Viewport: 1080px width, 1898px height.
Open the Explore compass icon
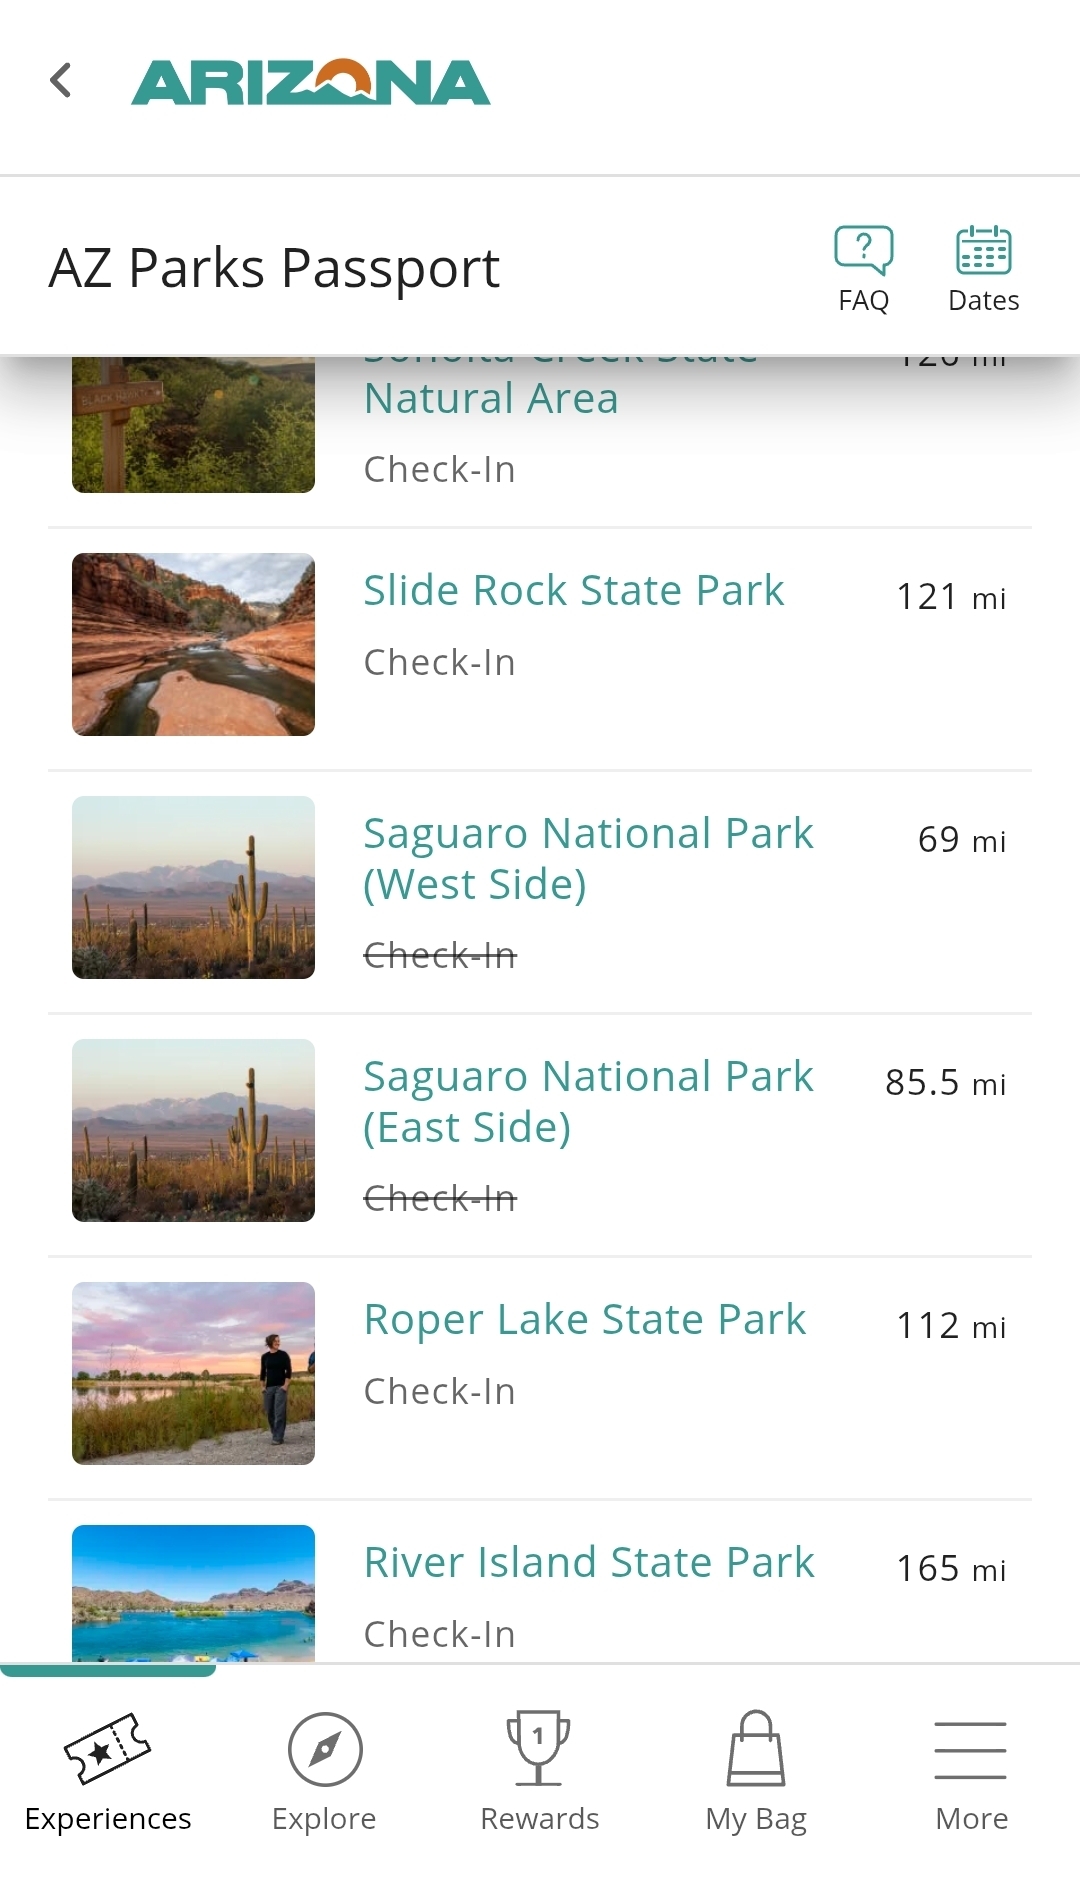point(324,1749)
